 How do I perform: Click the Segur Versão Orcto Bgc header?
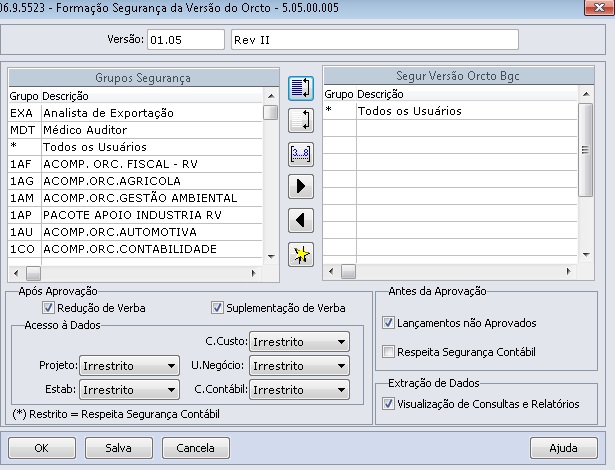(459, 75)
